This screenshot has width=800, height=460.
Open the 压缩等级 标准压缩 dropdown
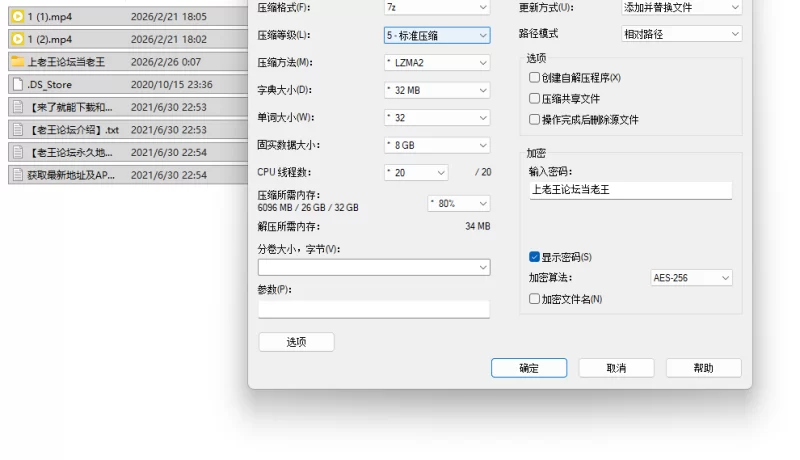pos(437,35)
